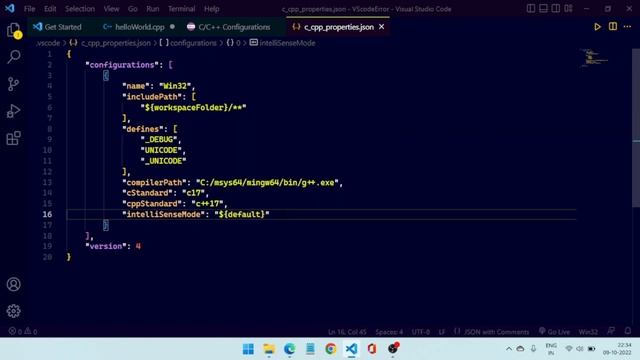Screen dimensions: 640x360
Task: Click the 0 item in the breadcrumb
Action: pyautogui.click(x=233, y=43)
